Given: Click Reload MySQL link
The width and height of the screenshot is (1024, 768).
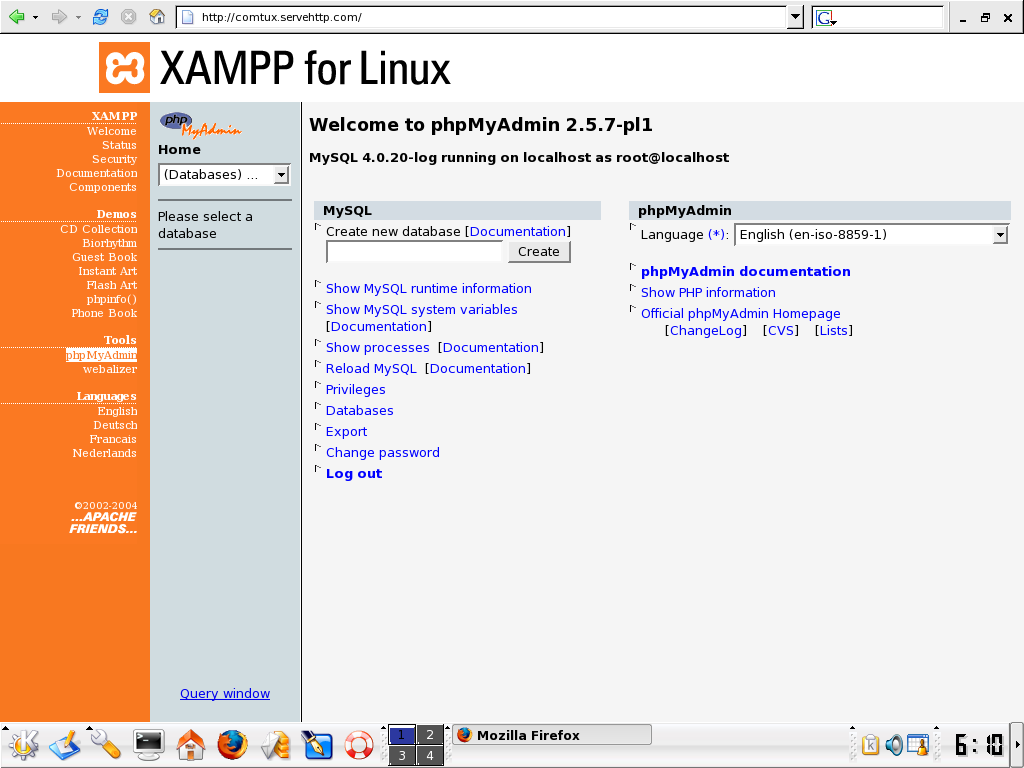Looking at the screenshot, I should click(x=371, y=368).
